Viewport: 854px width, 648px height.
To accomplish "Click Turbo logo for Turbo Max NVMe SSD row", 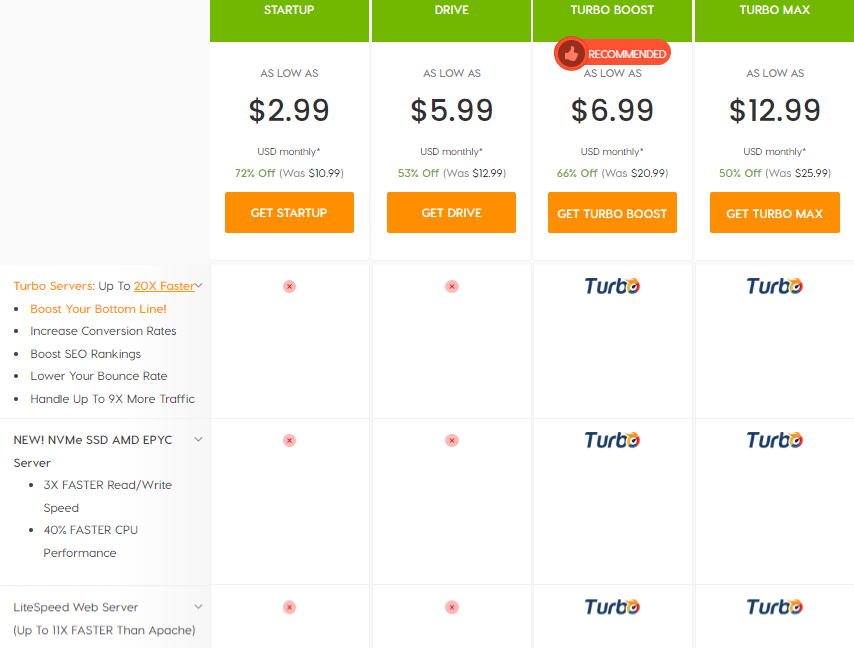I will click(774, 440).
